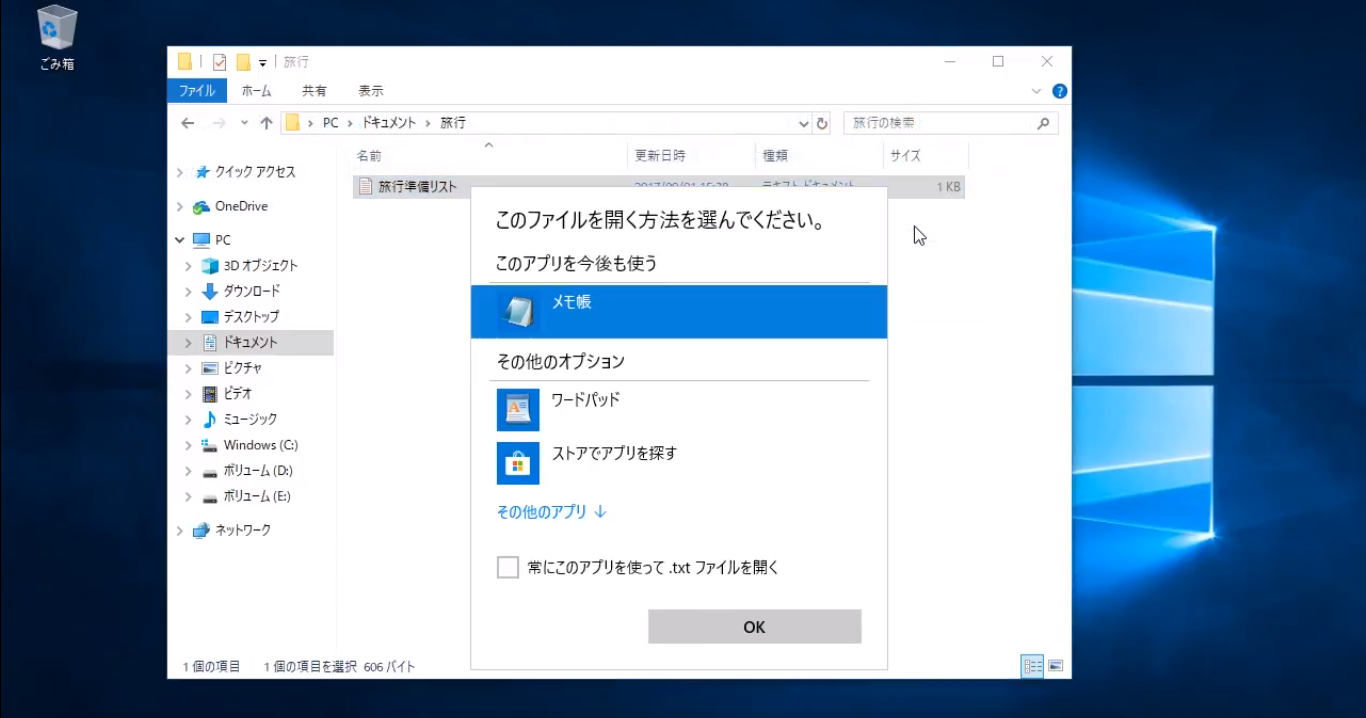Click 旅行 in the address breadcrumb
The image size is (1366, 718).
453,123
